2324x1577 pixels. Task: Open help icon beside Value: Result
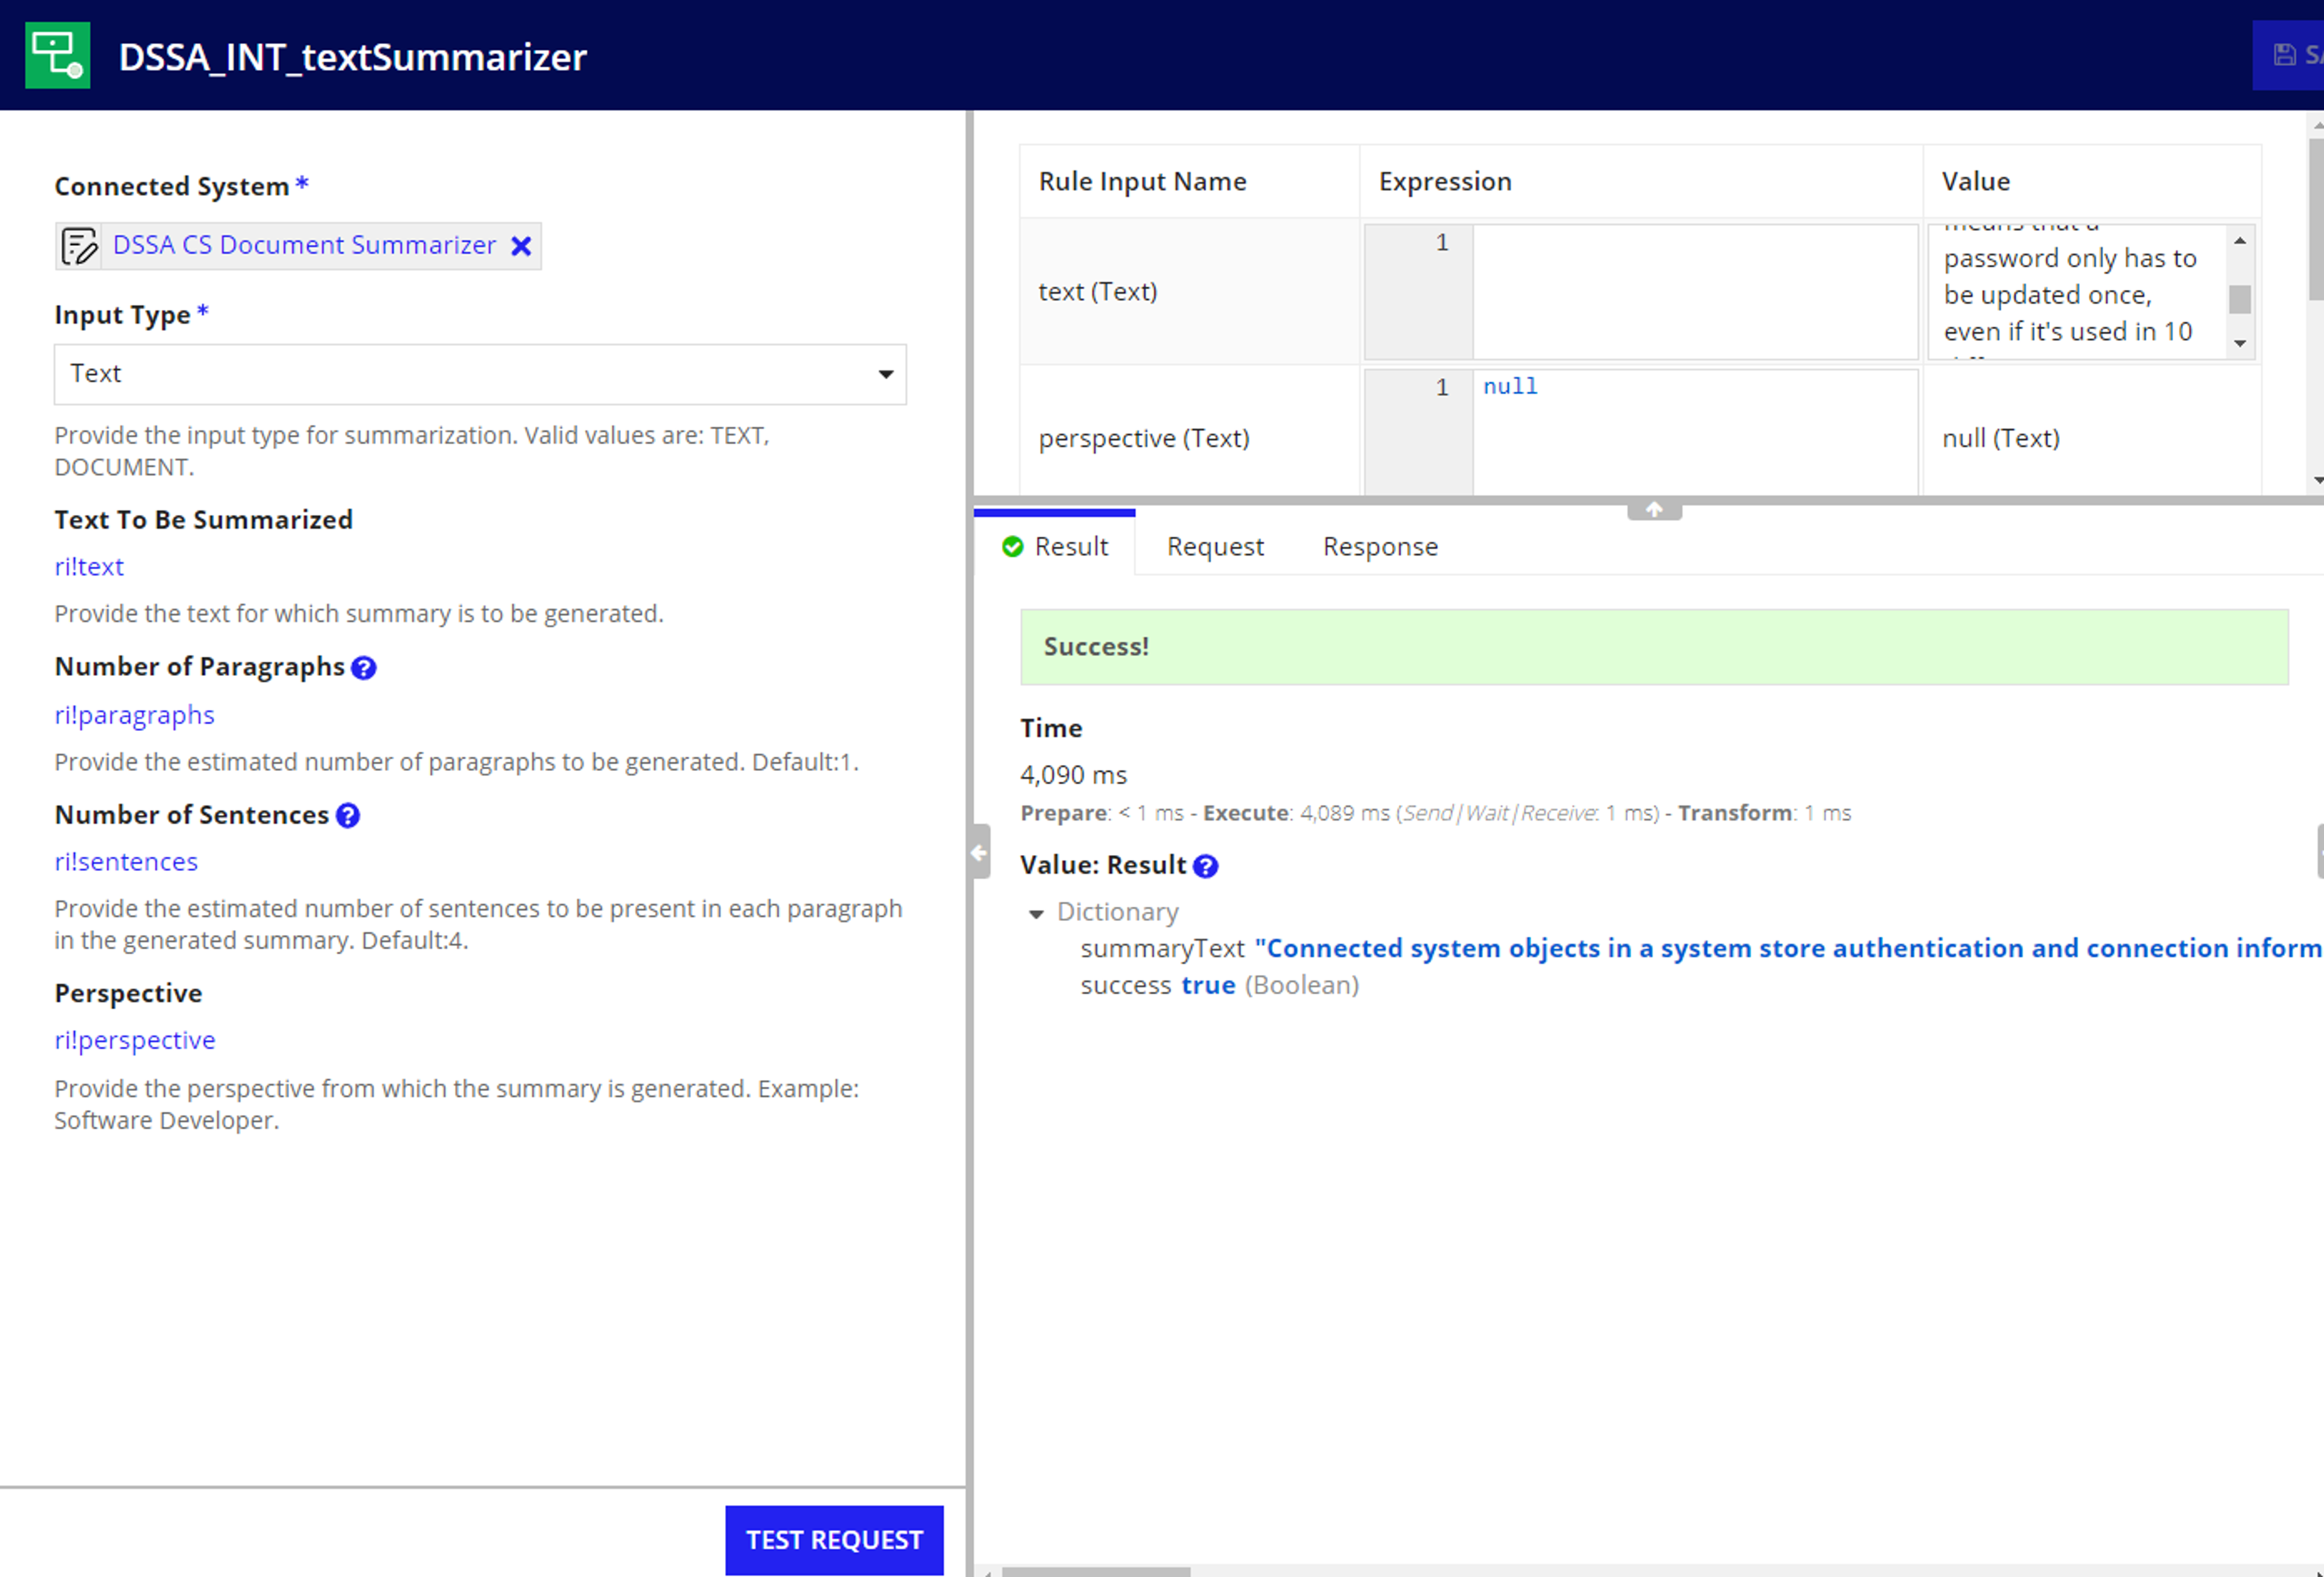pos(1206,867)
